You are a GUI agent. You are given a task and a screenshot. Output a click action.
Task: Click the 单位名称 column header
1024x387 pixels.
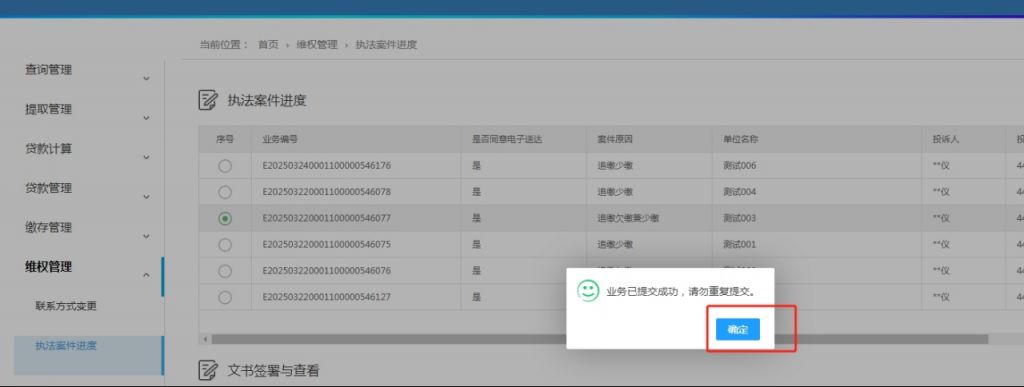point(741,139)
